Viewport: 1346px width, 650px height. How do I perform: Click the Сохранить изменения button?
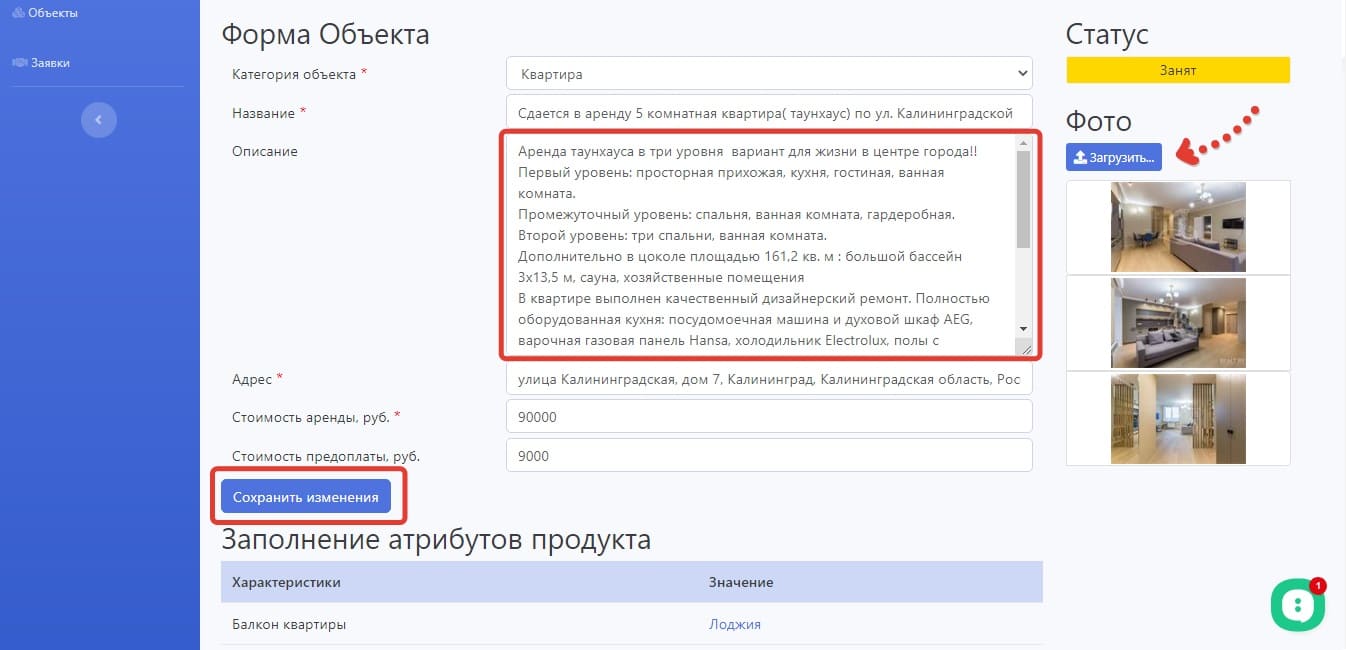(305, 497)
